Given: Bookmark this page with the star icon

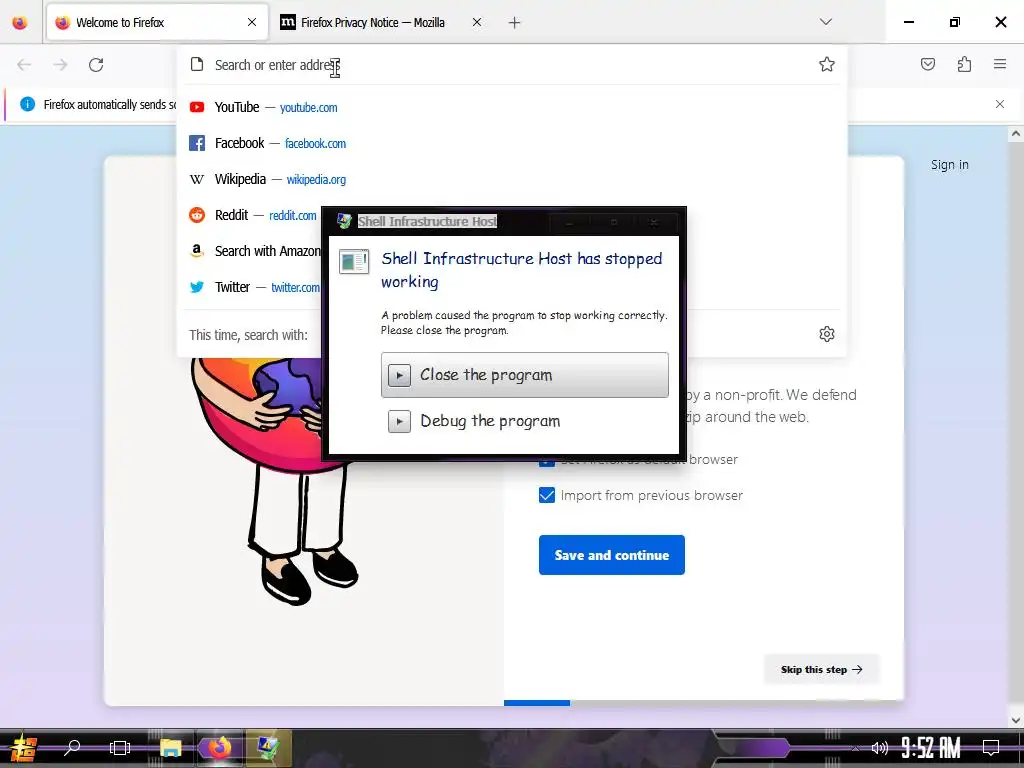Looking at the screenshot, I should coord(827,64).
